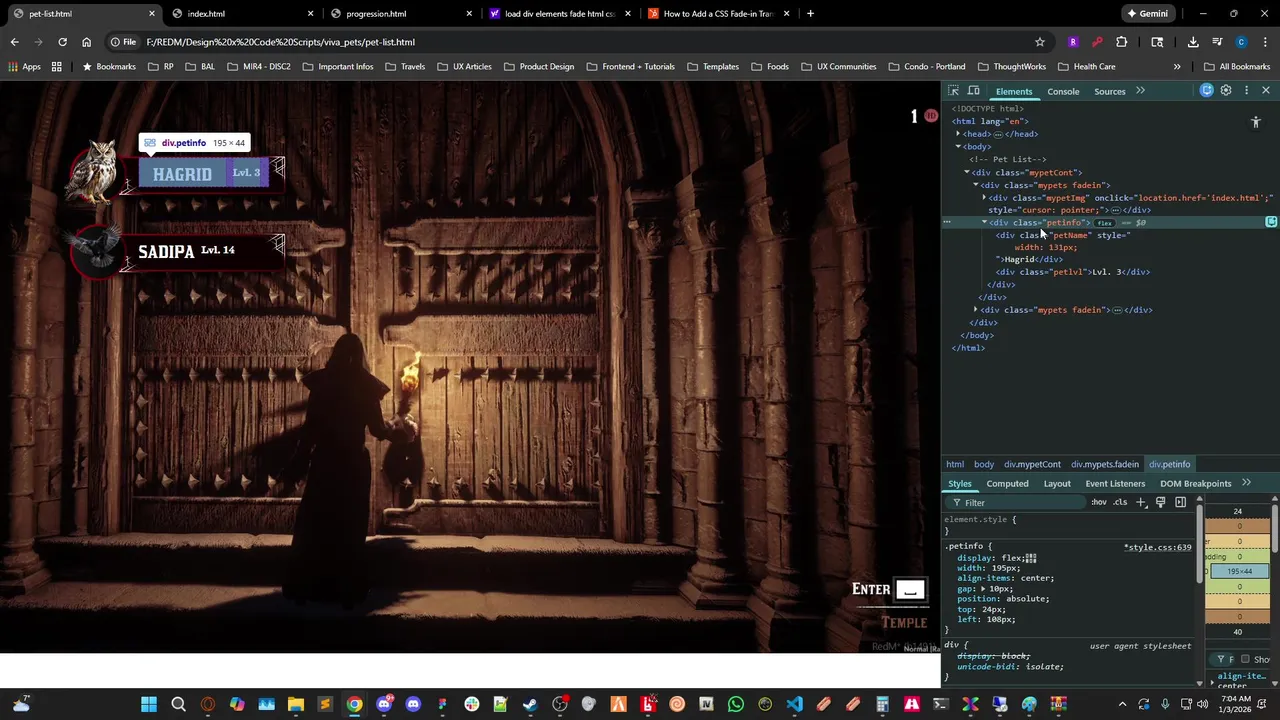Select div.mypetCont in the breadcrumb

pyautogui.click(x=1032, y=465)
